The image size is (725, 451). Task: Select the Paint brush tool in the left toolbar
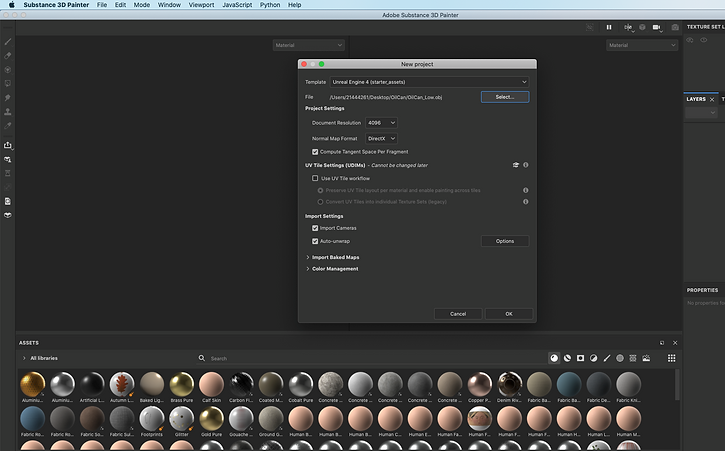(x=7, y=42)
